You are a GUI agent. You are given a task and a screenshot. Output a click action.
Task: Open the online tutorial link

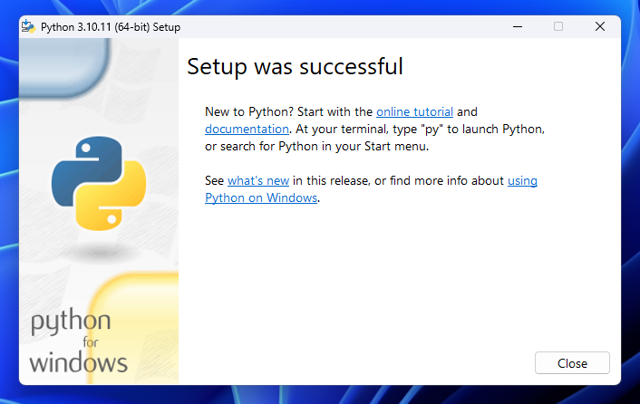(414, 112)
